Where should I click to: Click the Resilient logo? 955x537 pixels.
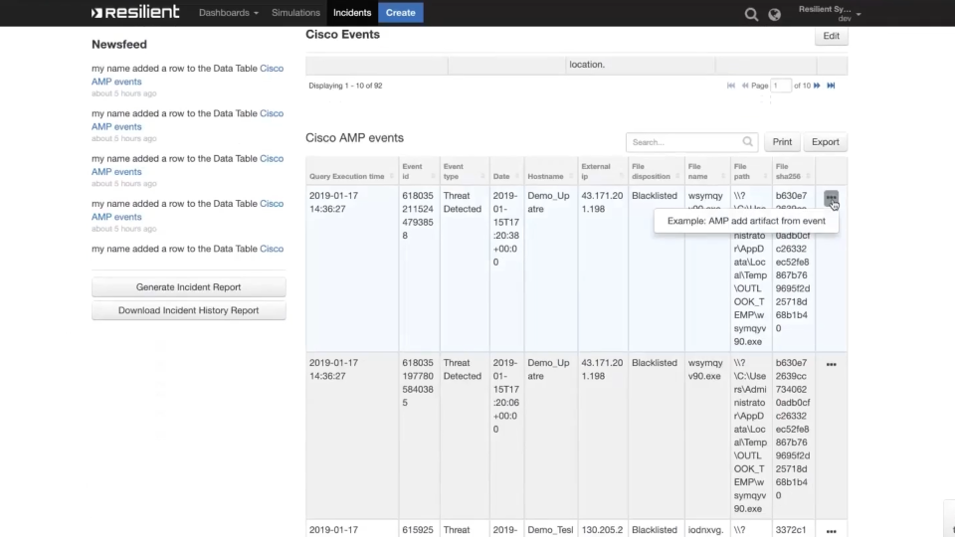135,13
